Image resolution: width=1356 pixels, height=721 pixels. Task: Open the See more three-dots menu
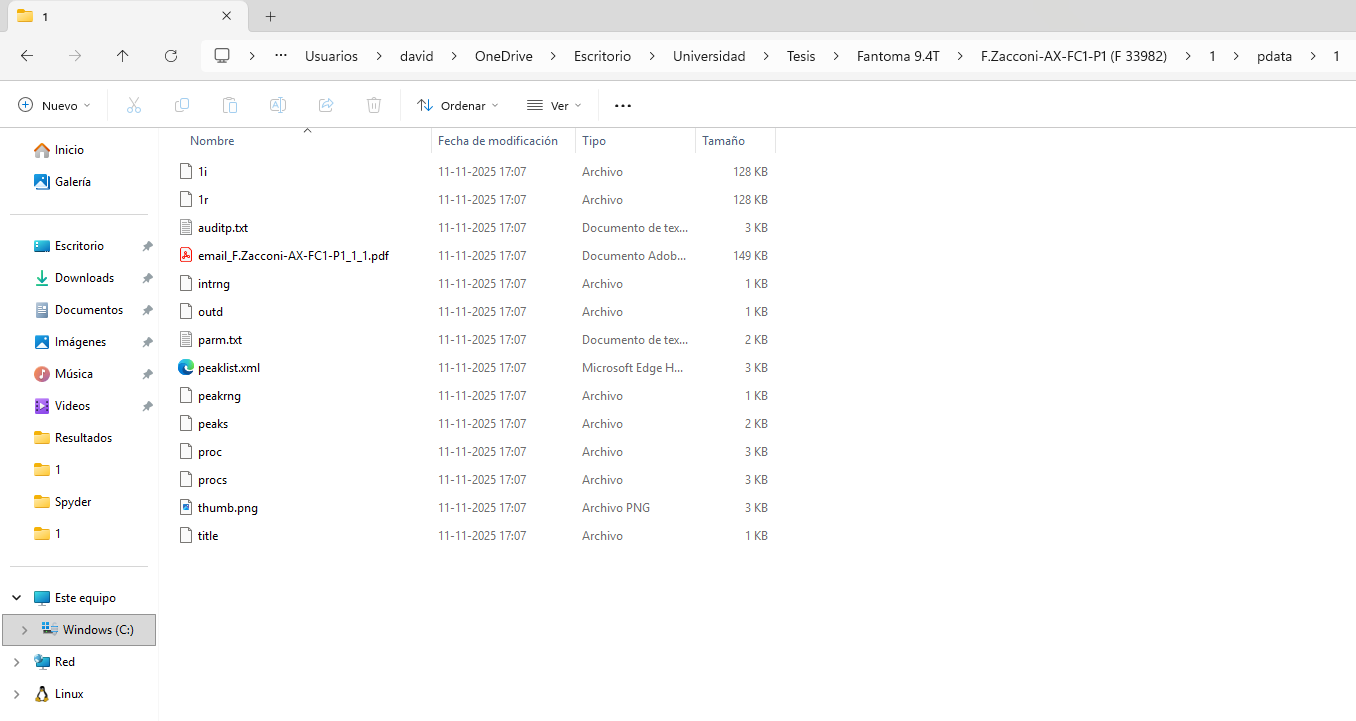click(x=623, y=105)
